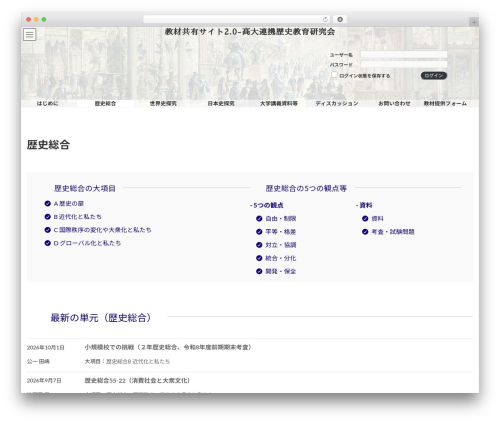Screen dimensions: 500x423
Task: Click checkmark icon beside 開発・保全
Action: 259,271
